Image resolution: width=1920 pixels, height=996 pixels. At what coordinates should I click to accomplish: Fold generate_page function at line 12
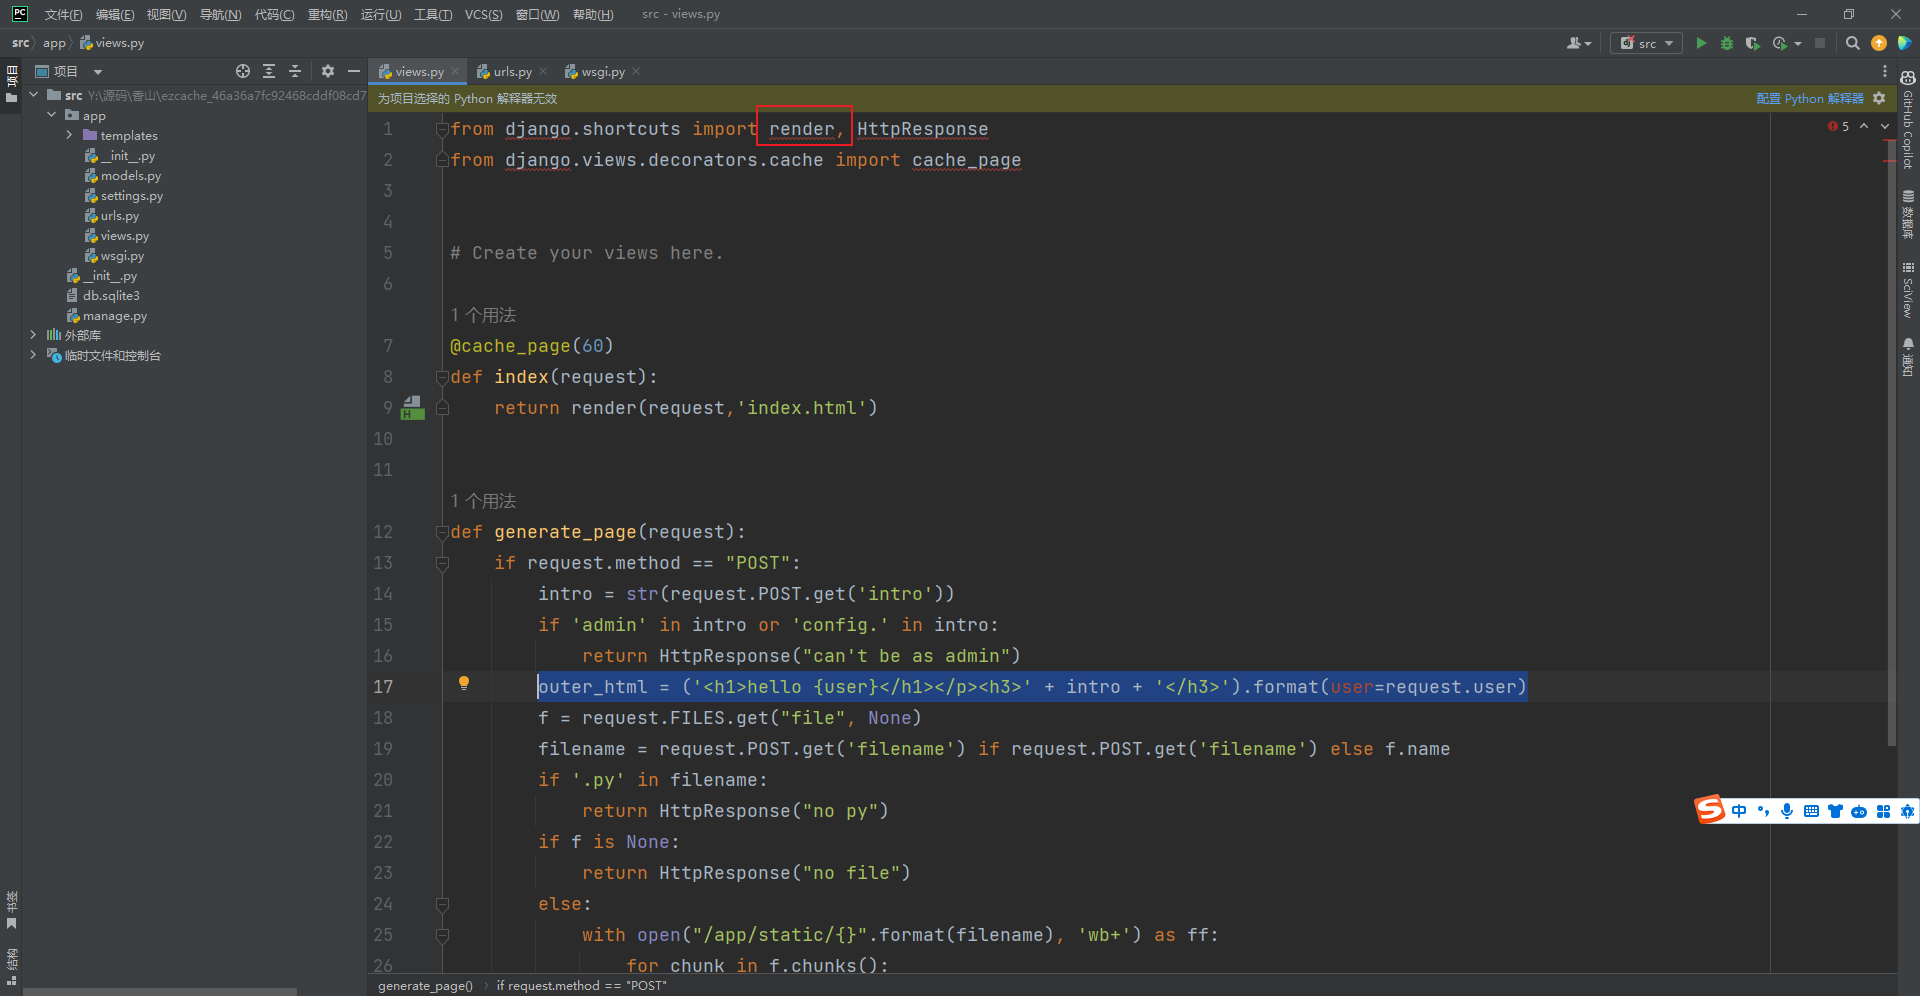point(442,532)
